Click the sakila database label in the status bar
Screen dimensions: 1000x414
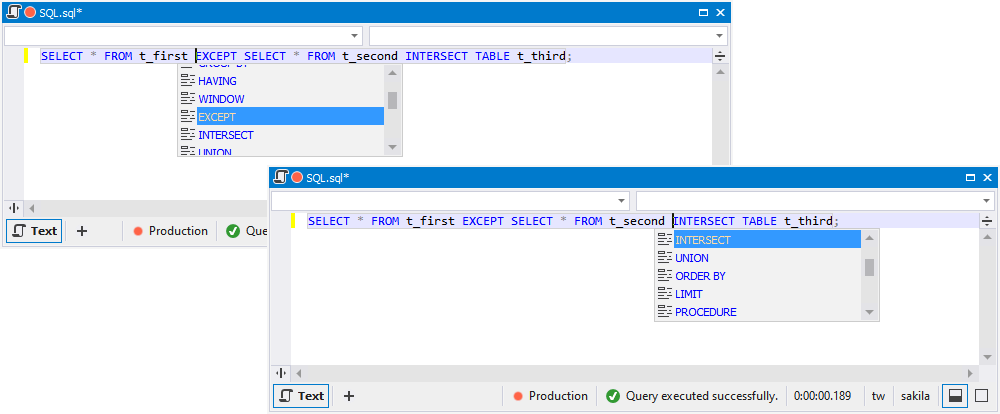tap(912, 396)
